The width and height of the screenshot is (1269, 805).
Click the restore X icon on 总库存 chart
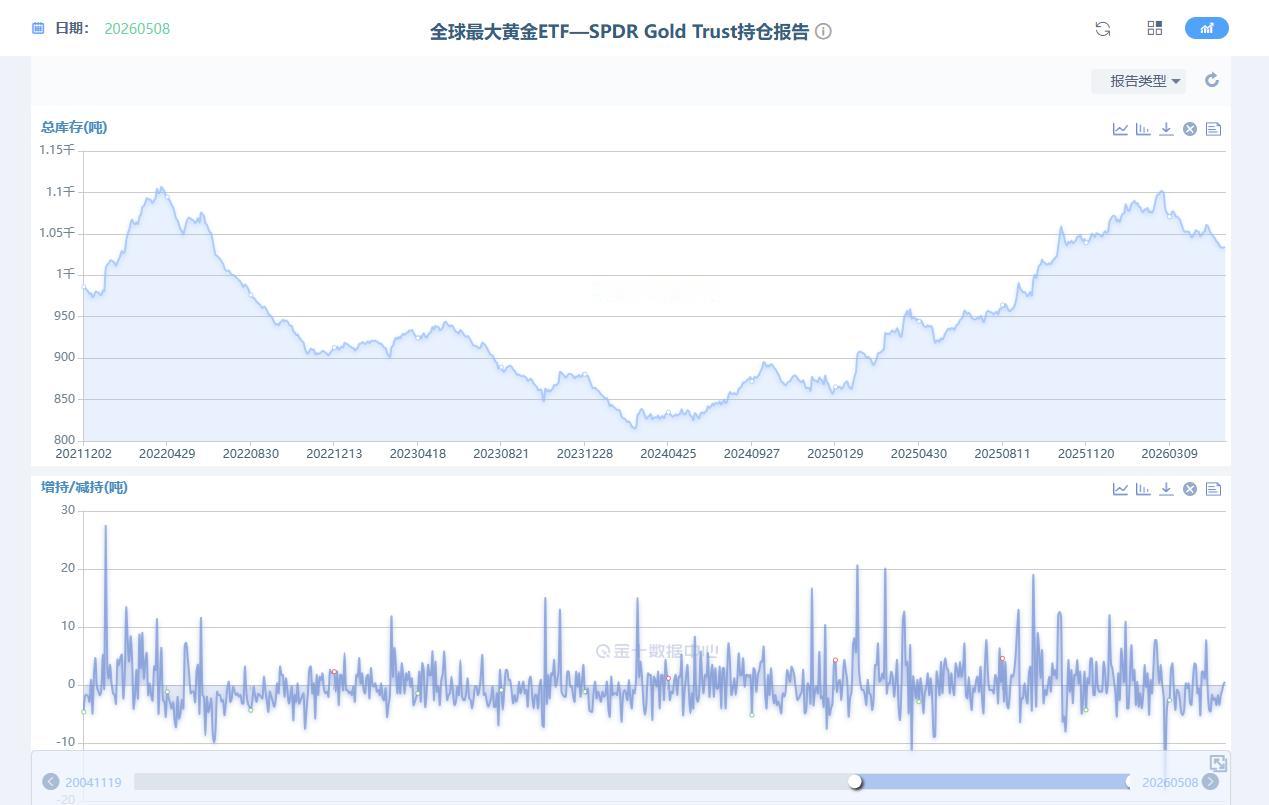point(1190,129)
